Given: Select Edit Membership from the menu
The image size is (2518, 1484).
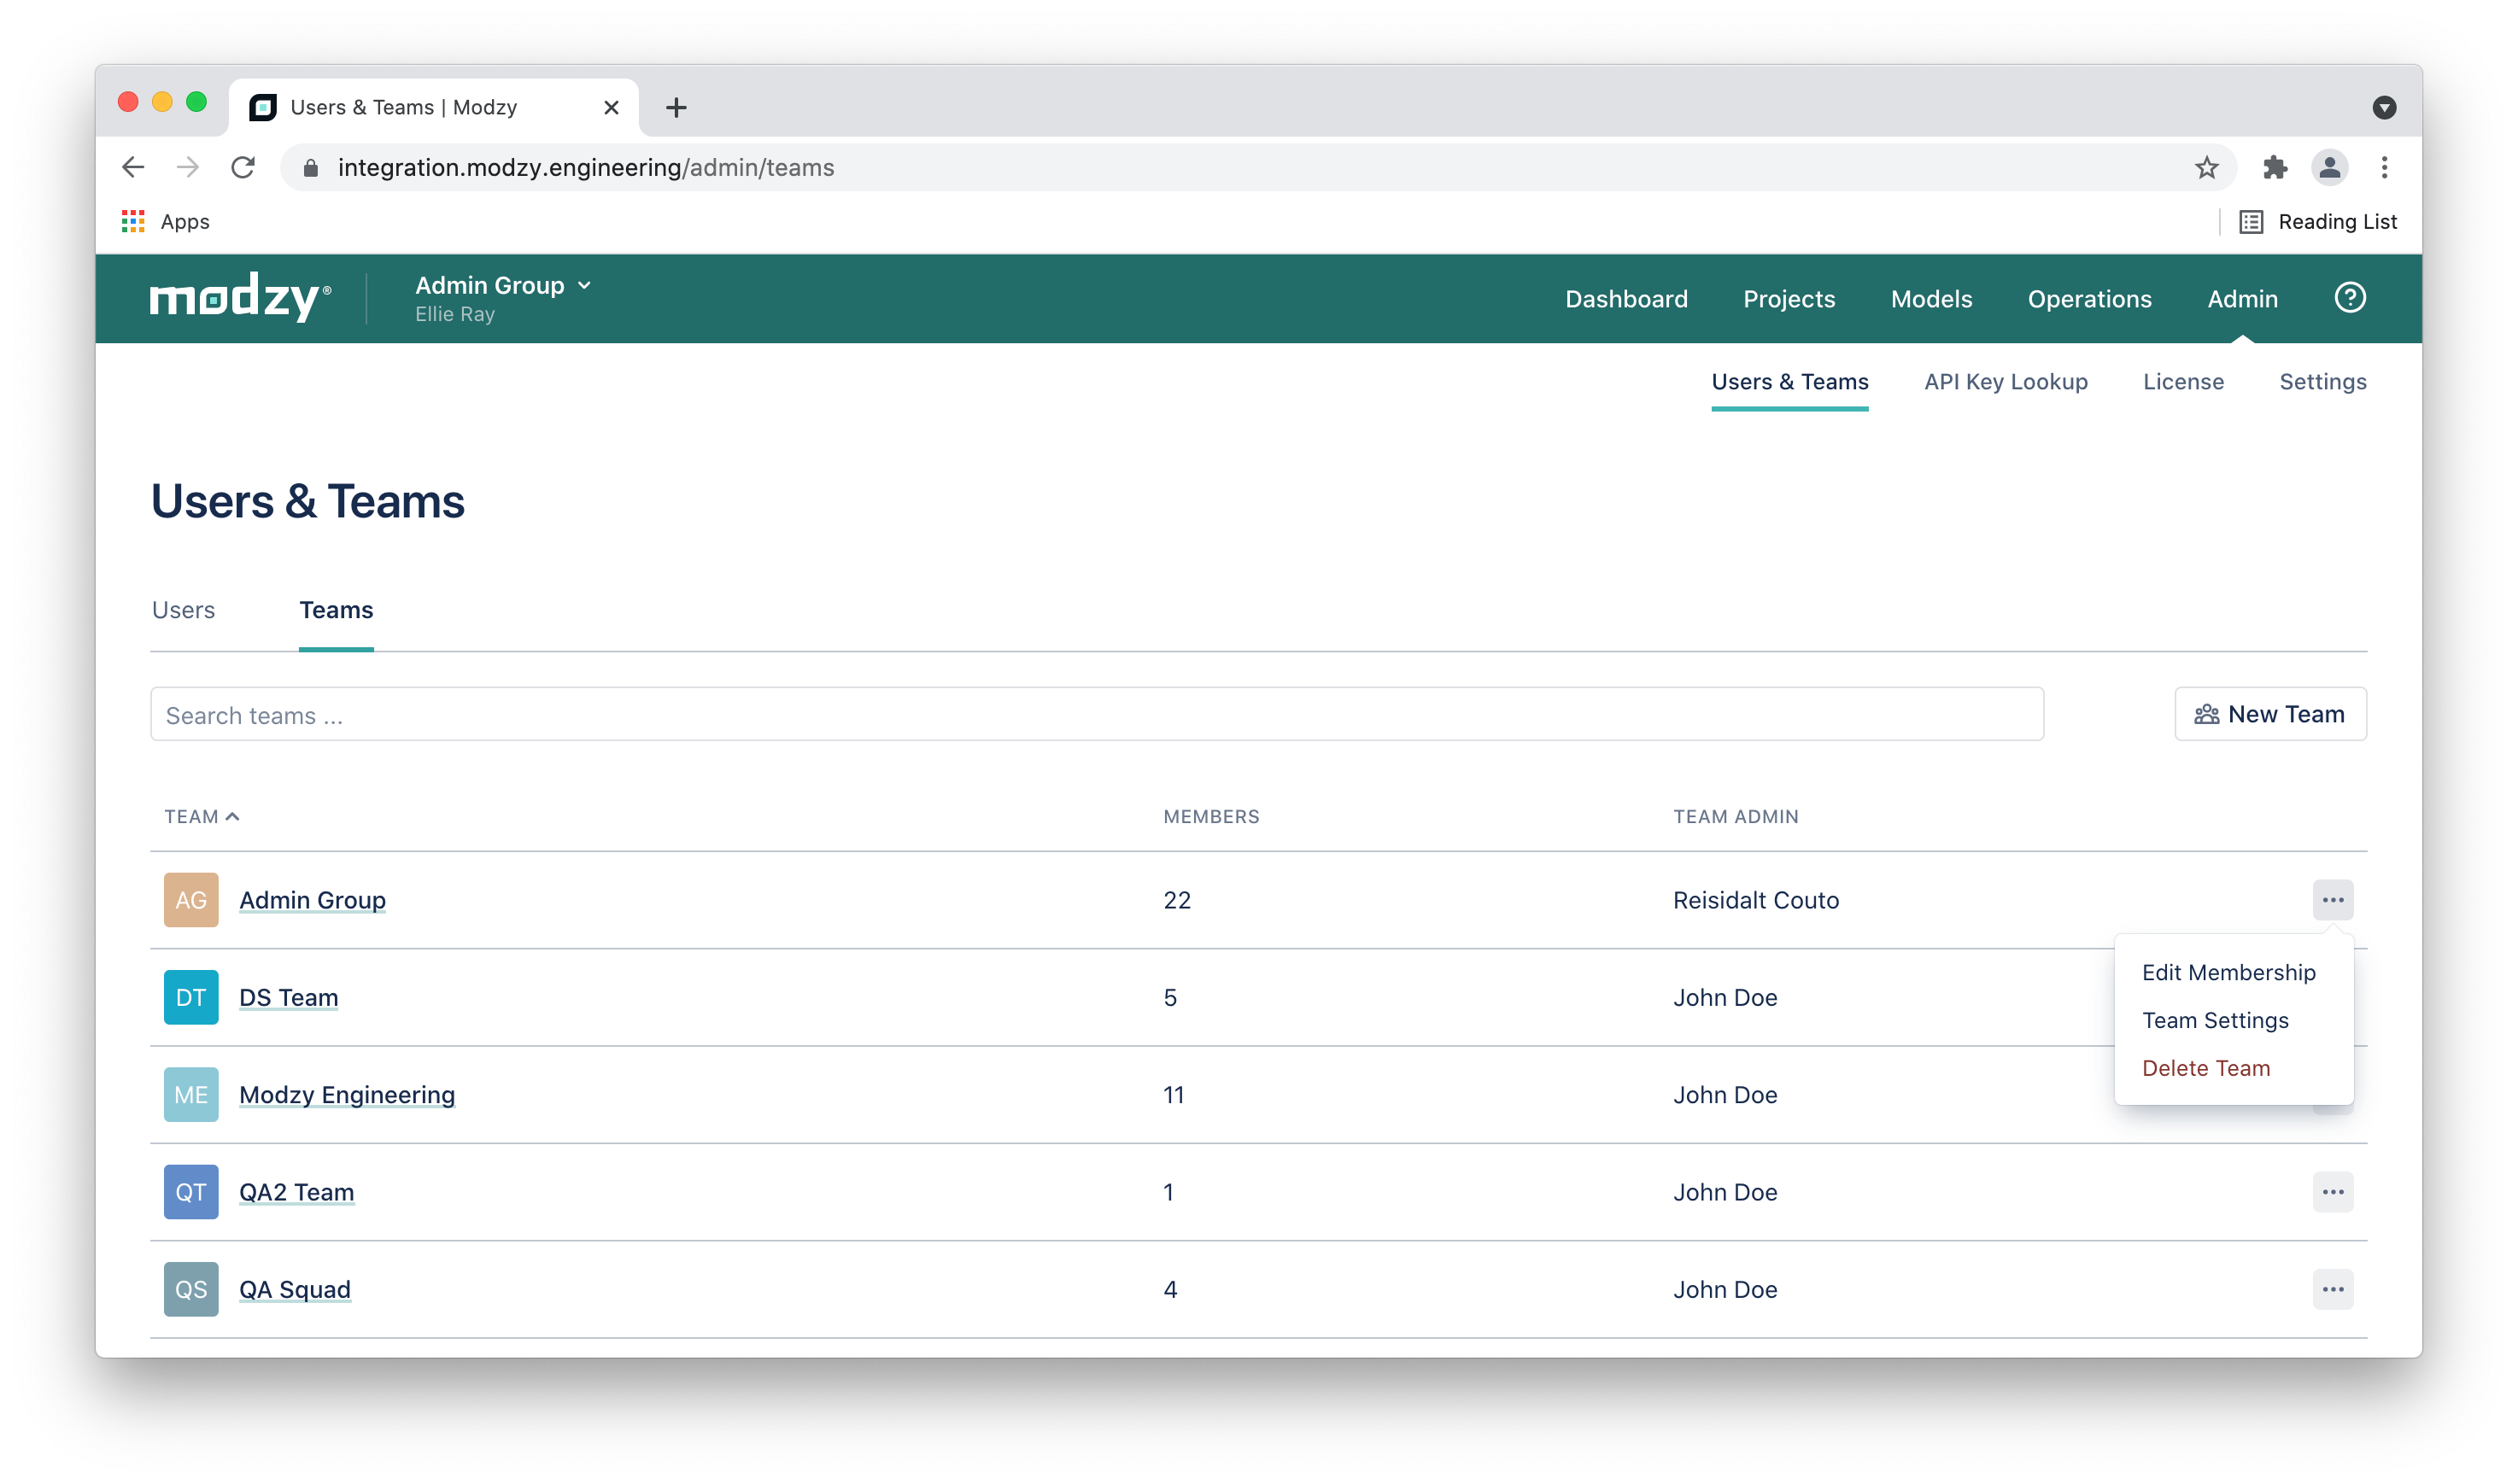Looking at the screenshot, I should click(2228, 973).
